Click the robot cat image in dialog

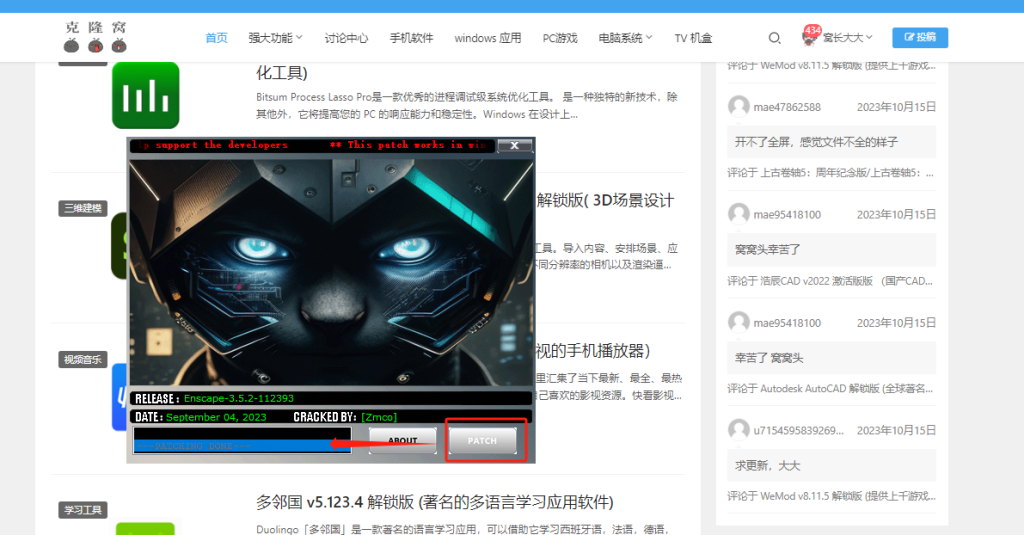pyautogui.click(x=331, y=271)
